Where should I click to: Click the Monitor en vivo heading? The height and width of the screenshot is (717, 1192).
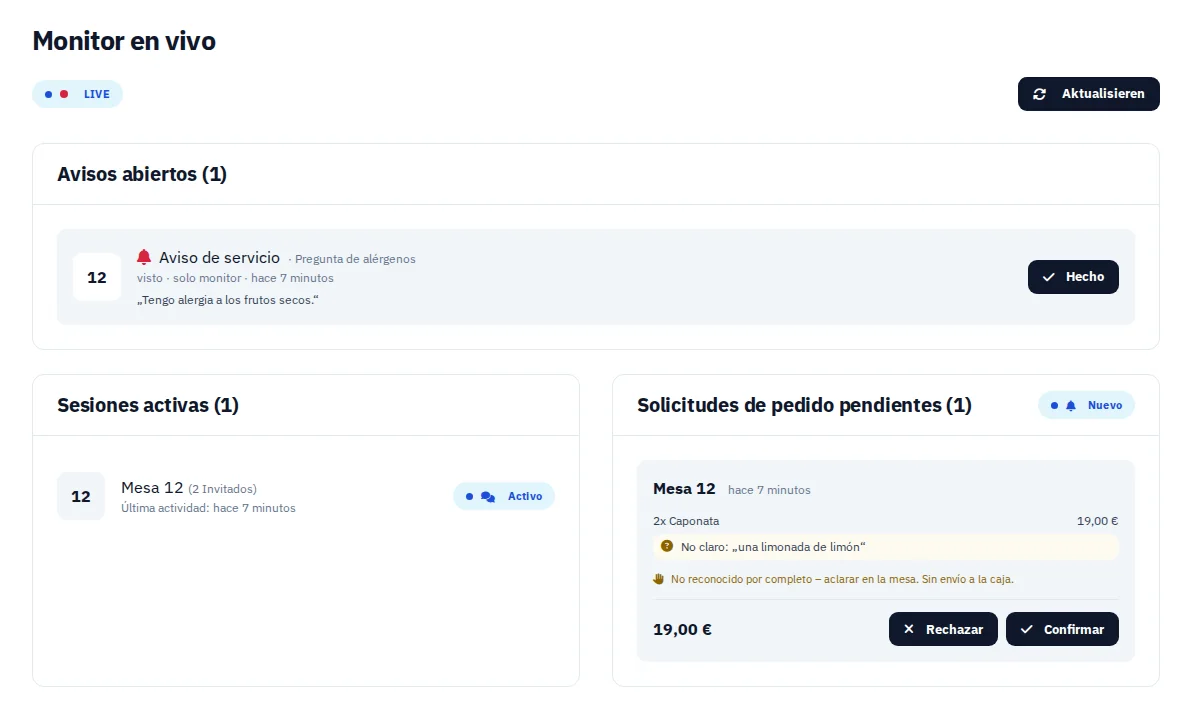coord(124,40)
